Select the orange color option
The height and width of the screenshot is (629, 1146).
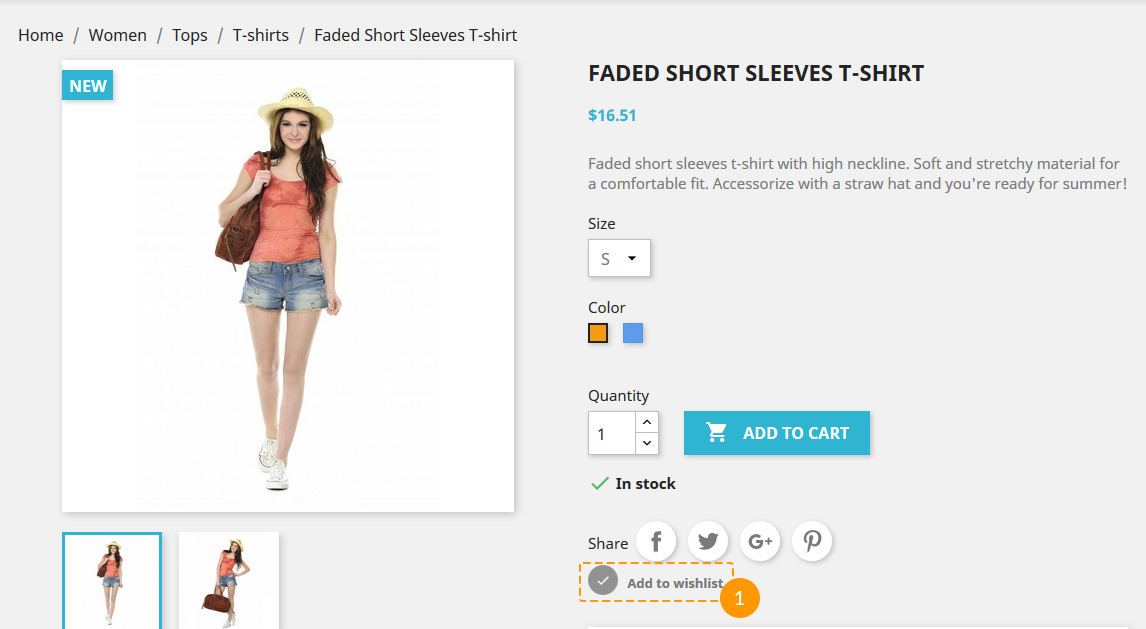coord(598,333)
